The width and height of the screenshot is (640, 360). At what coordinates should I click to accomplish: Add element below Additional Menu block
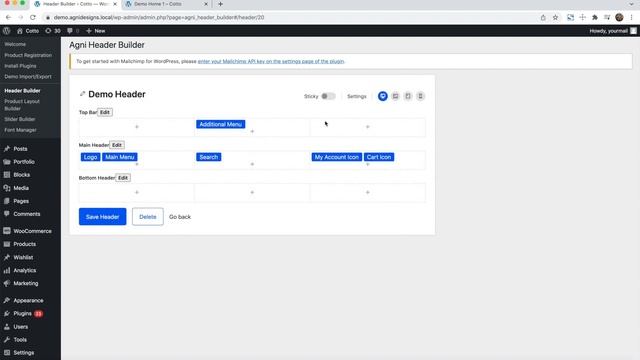pyautogui.click(x=252, y=131)
